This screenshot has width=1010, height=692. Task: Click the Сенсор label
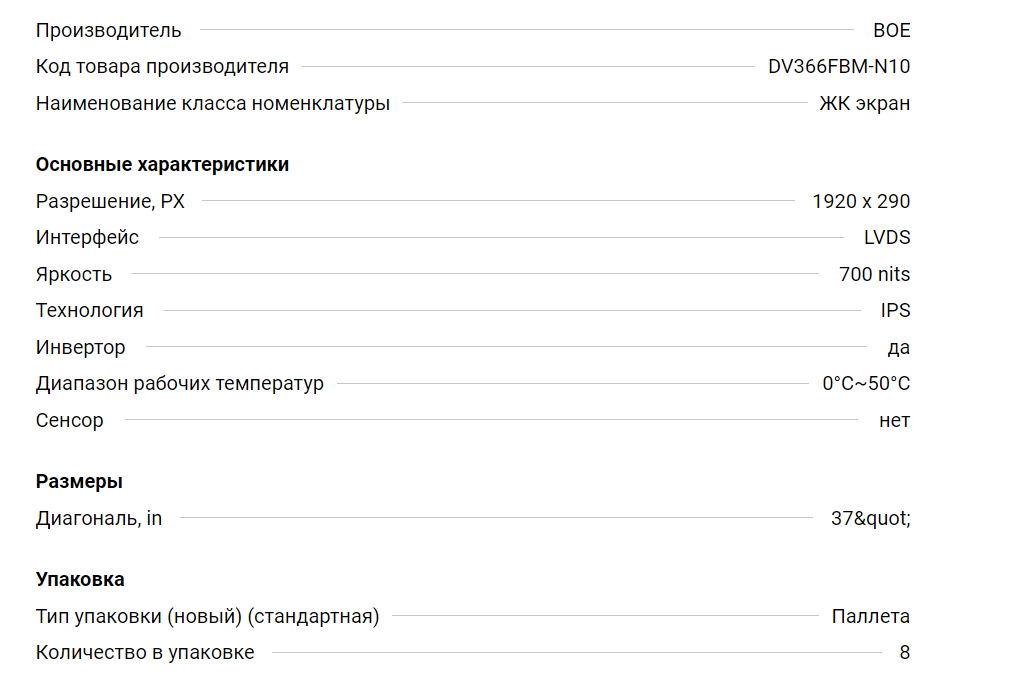(x=70, y=420)
